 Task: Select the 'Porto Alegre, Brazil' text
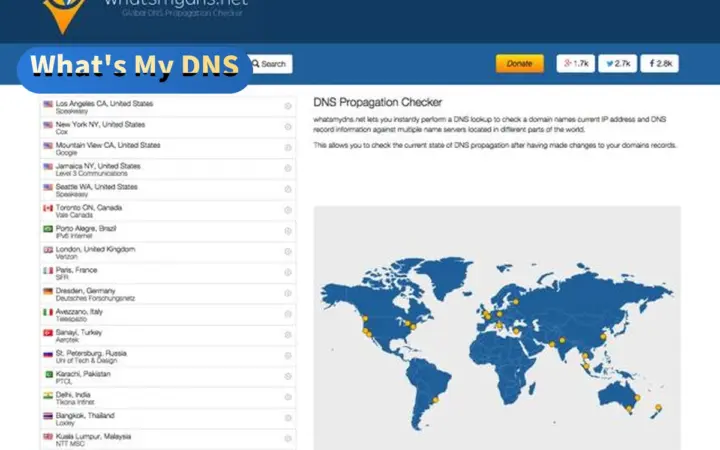86,228
